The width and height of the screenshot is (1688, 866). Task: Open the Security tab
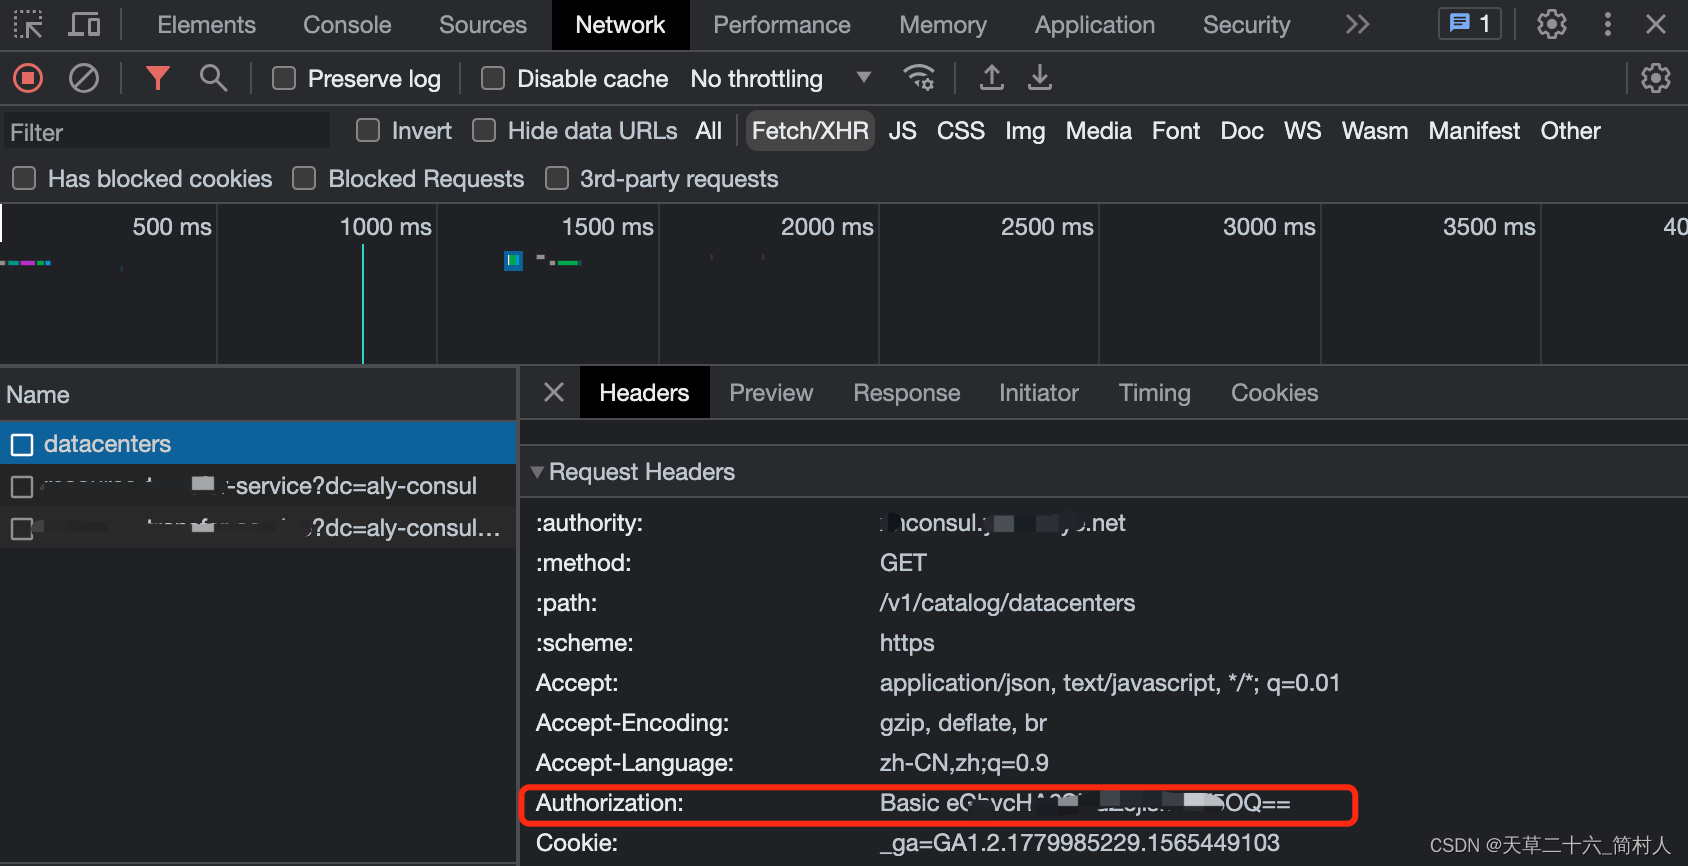point(1246,24)
